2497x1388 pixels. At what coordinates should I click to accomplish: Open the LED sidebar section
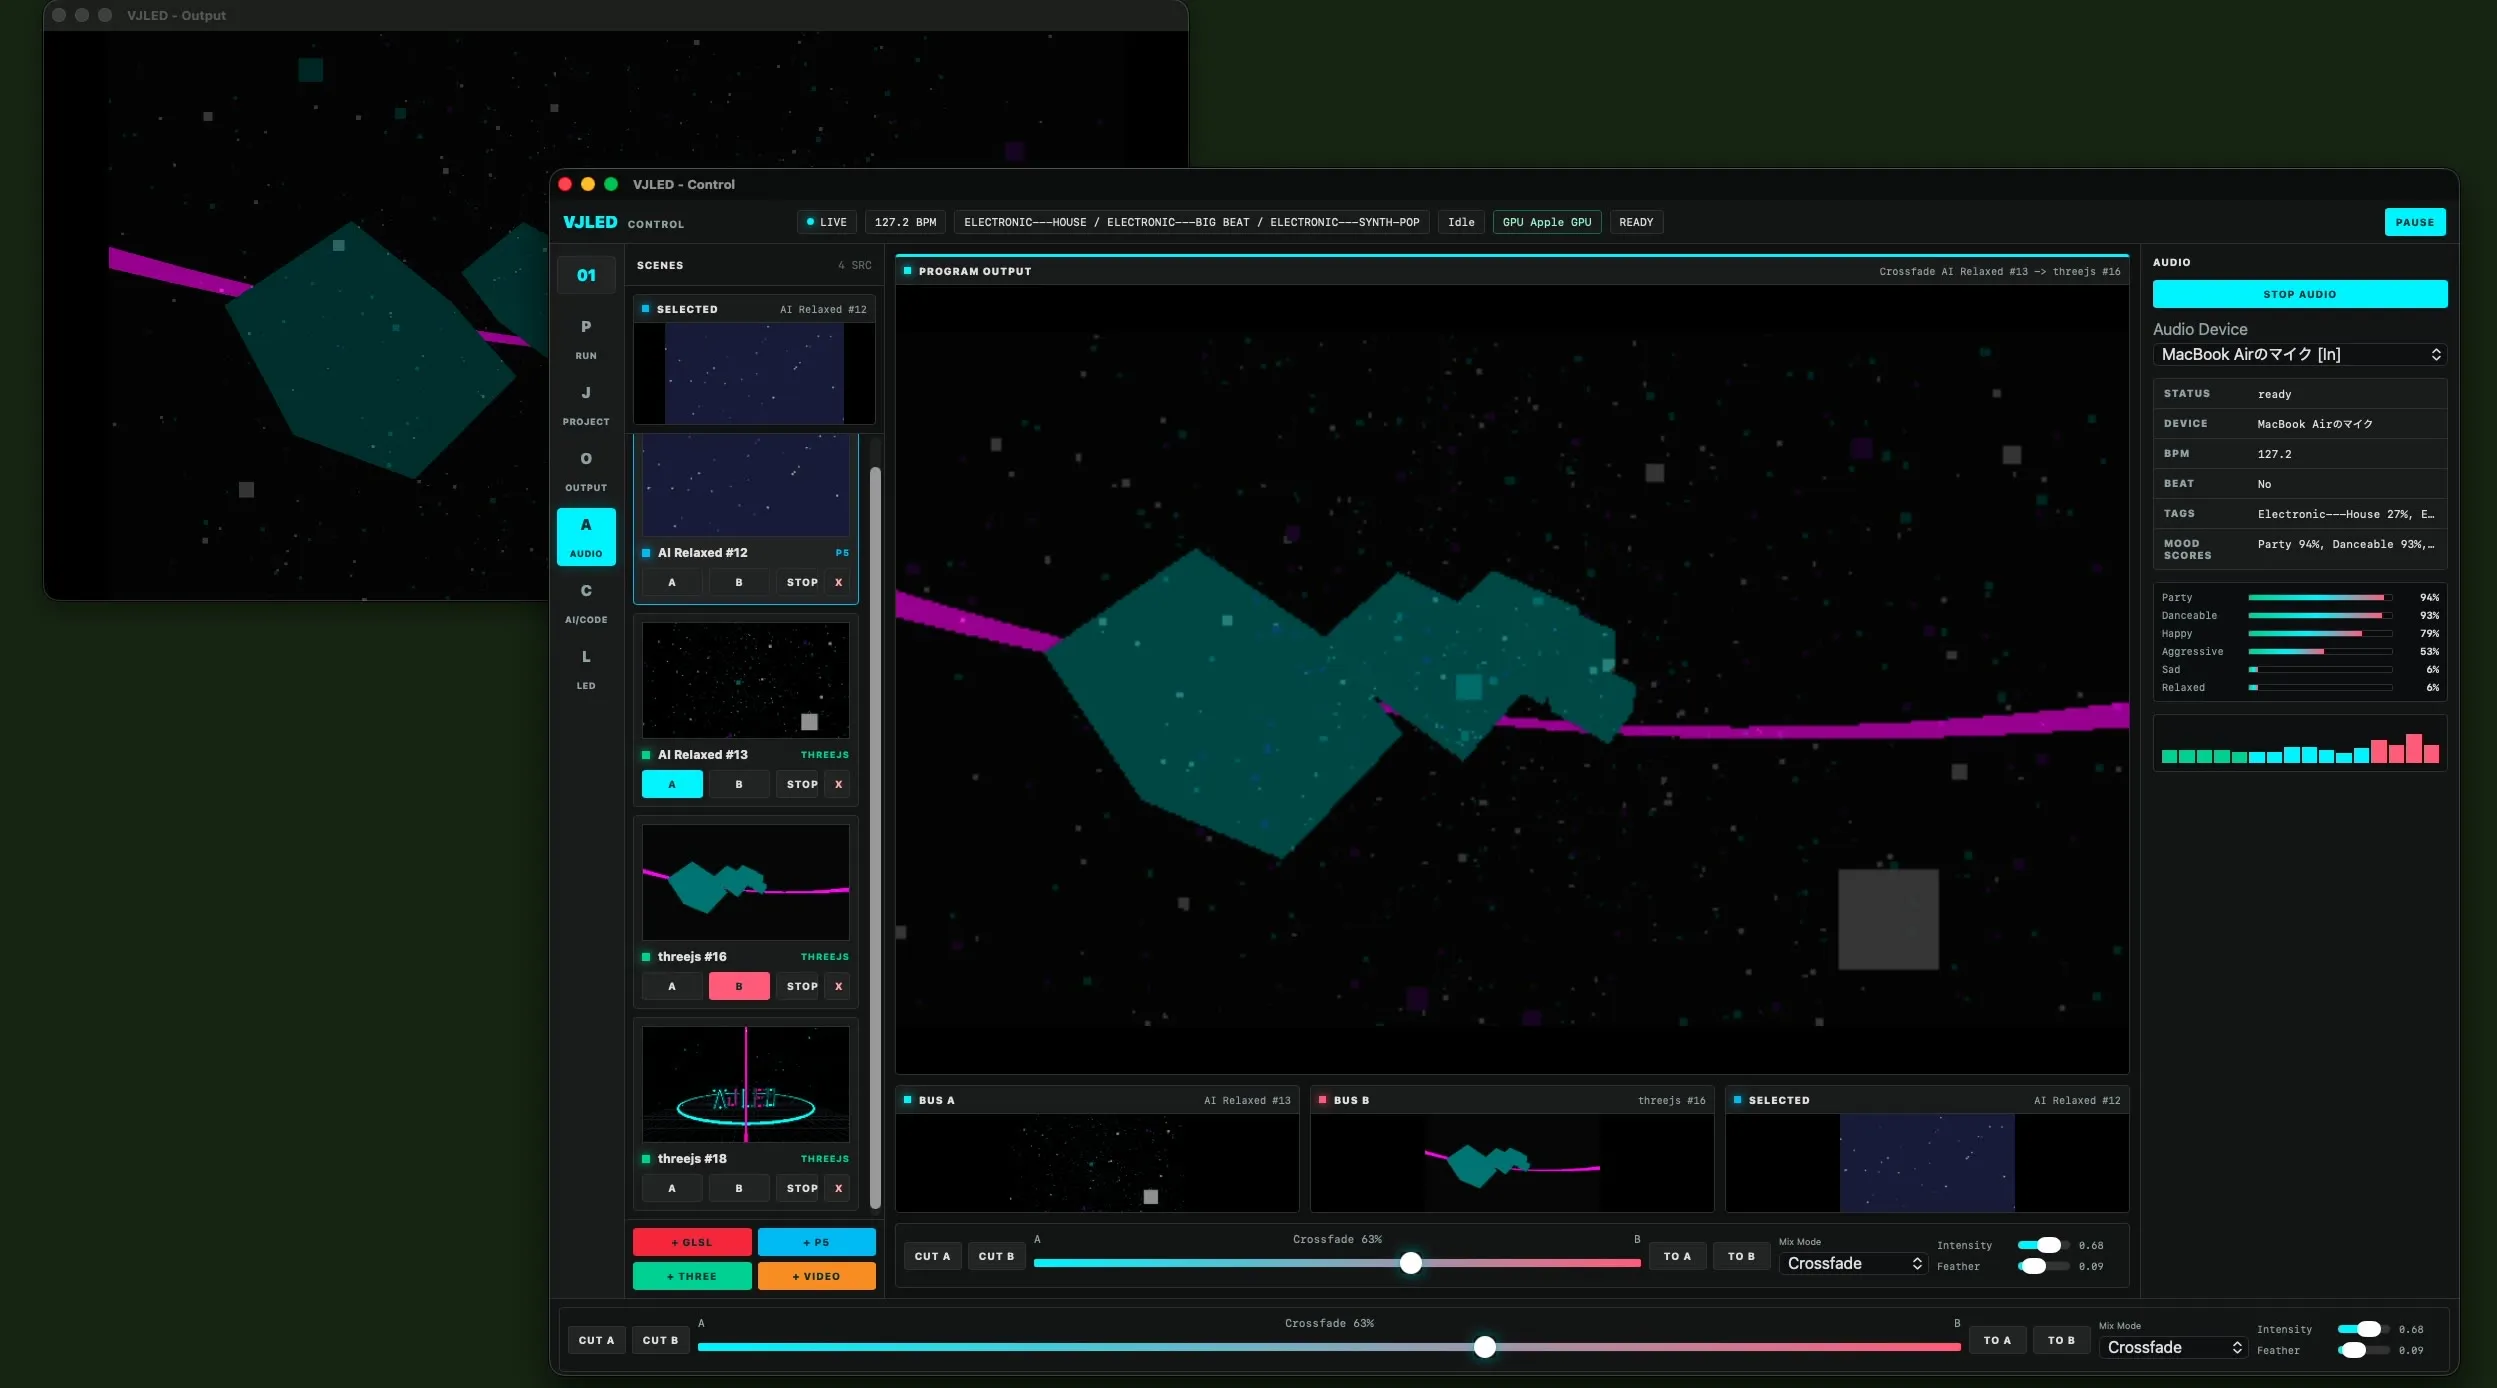point(586,669)
